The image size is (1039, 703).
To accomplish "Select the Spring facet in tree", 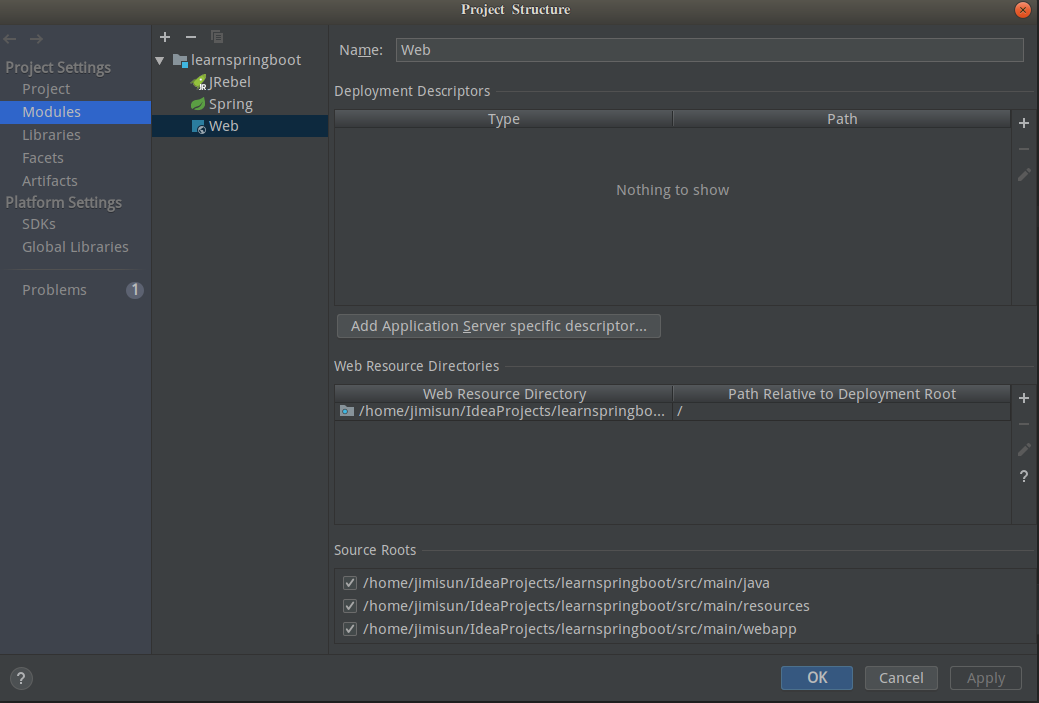I will coord(230,104).
